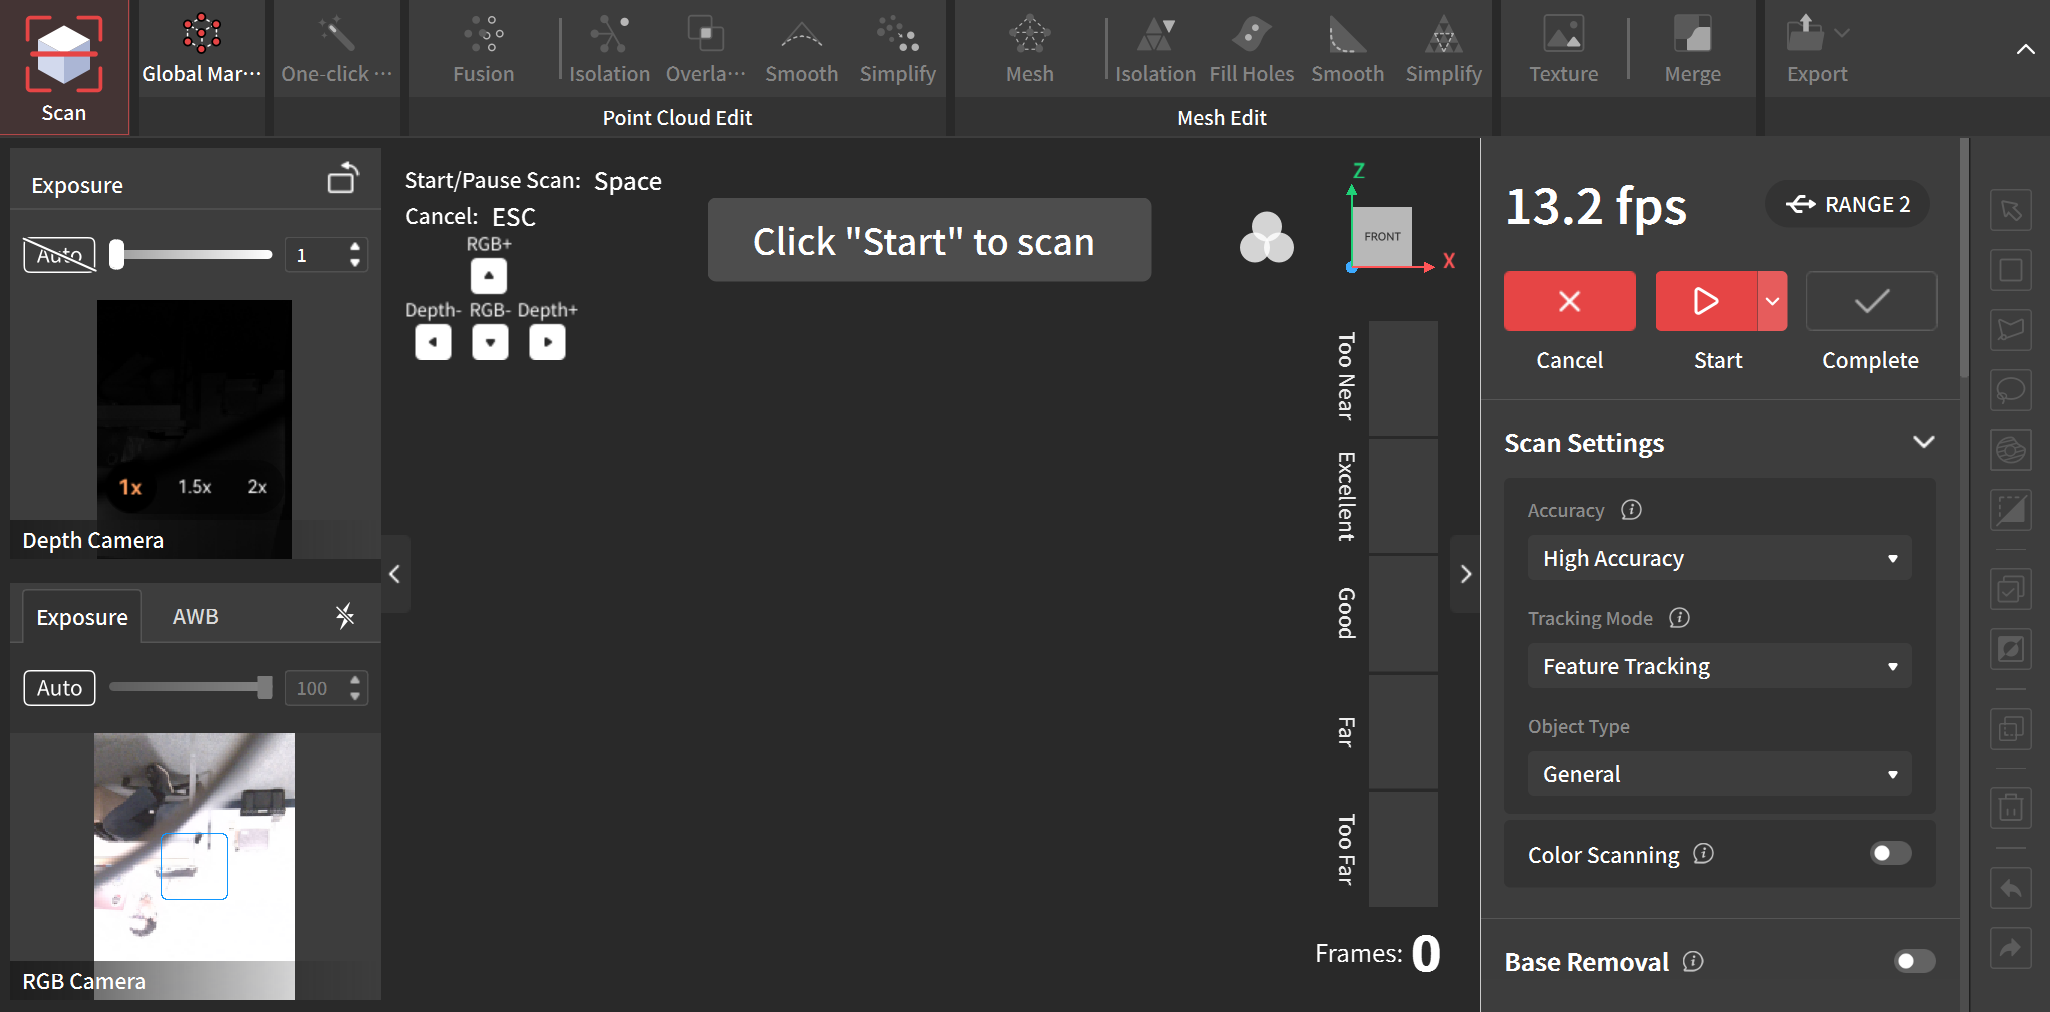The width and height of the screenshot is (2050, 1012).
Task: Click the RGB+ up arrow button
Action: tap(489, 275)
